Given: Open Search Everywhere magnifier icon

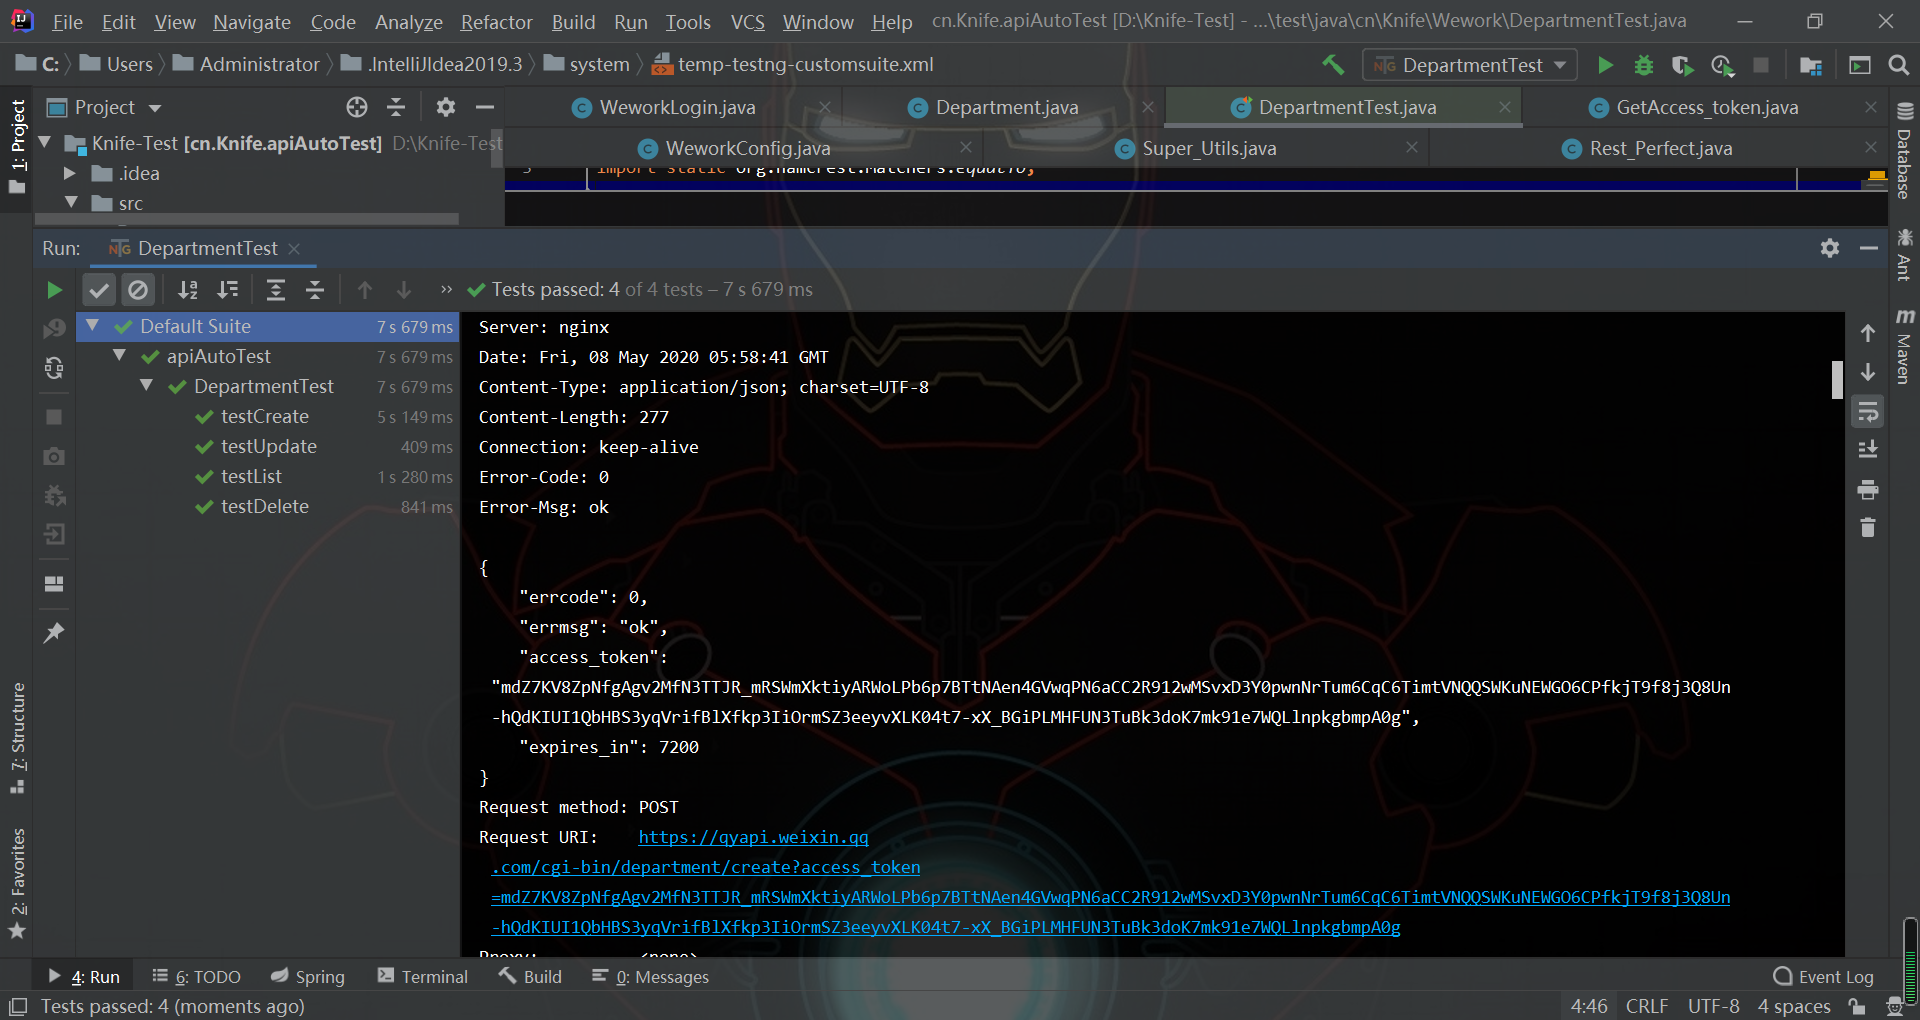Looking at the screenshot, I should point(1898,65).
